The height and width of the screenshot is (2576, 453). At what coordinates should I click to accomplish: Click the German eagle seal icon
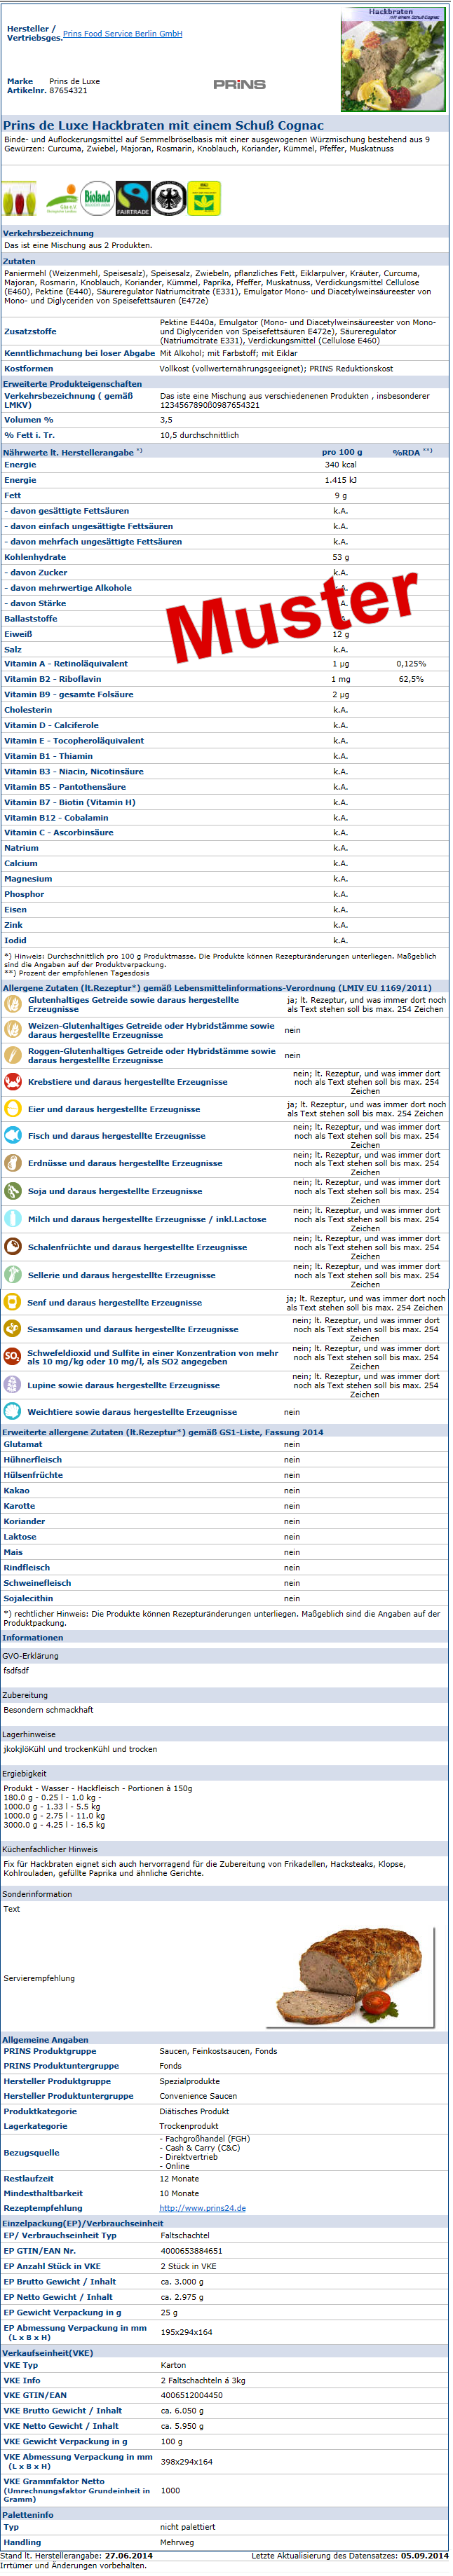click(168, 198)
